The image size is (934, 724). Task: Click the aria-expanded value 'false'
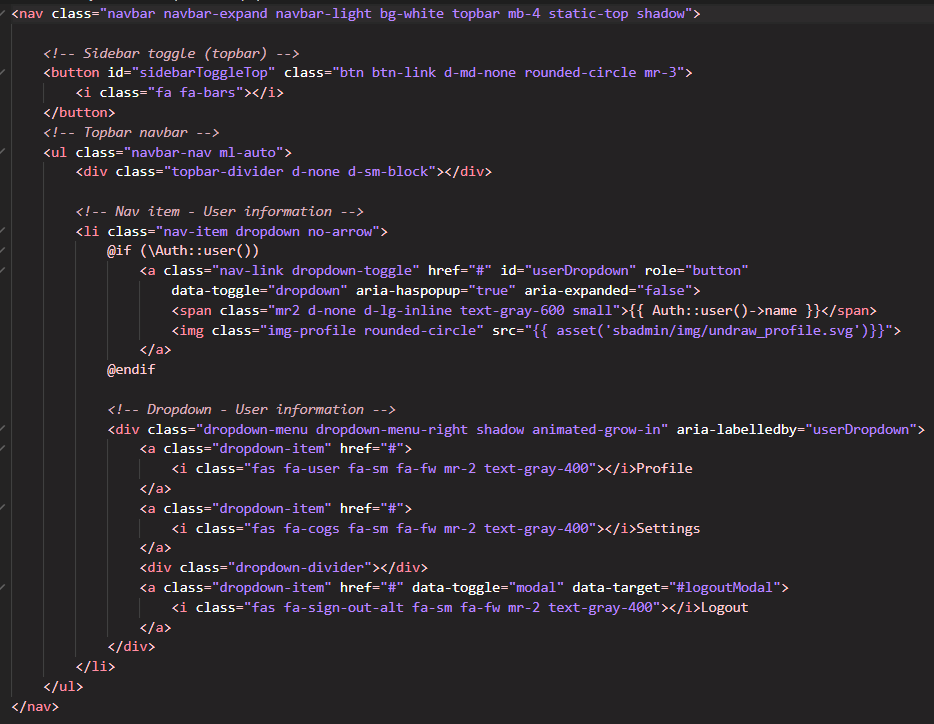[664, 291]
